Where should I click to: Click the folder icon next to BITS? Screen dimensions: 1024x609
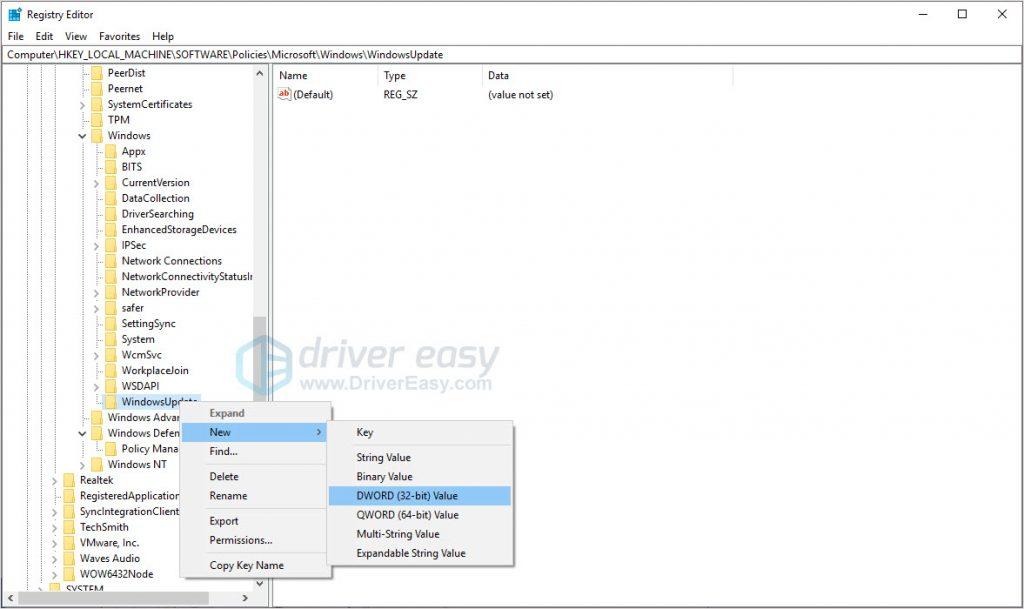(x=113, y=166)
